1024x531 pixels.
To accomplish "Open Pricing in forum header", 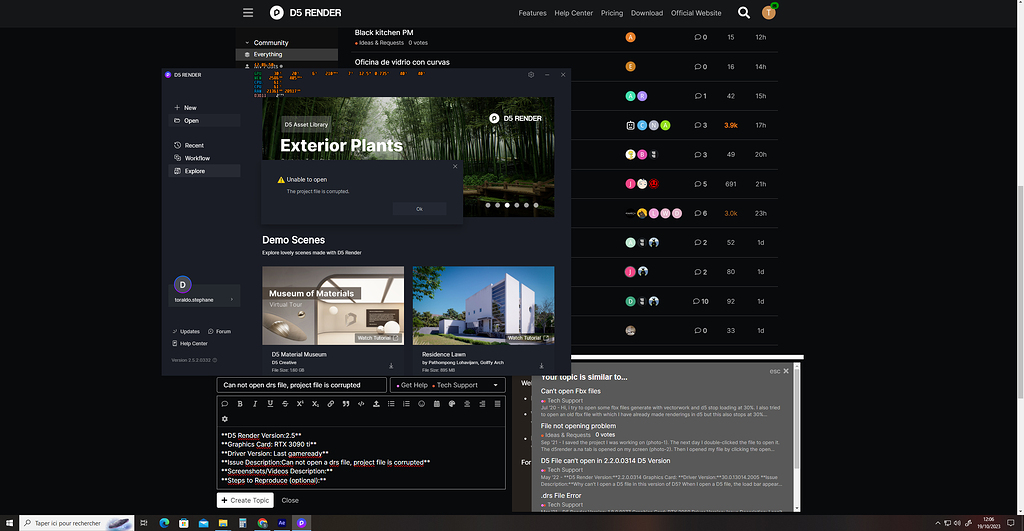I will tap(612, 13).
